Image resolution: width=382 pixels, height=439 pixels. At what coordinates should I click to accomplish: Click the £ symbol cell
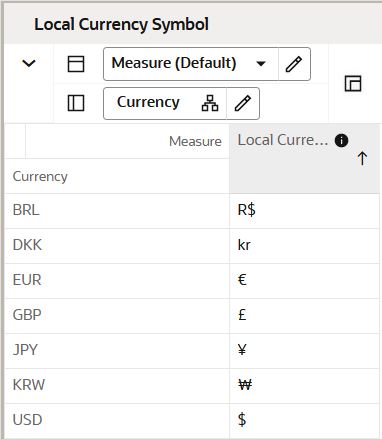coord(304,315)
